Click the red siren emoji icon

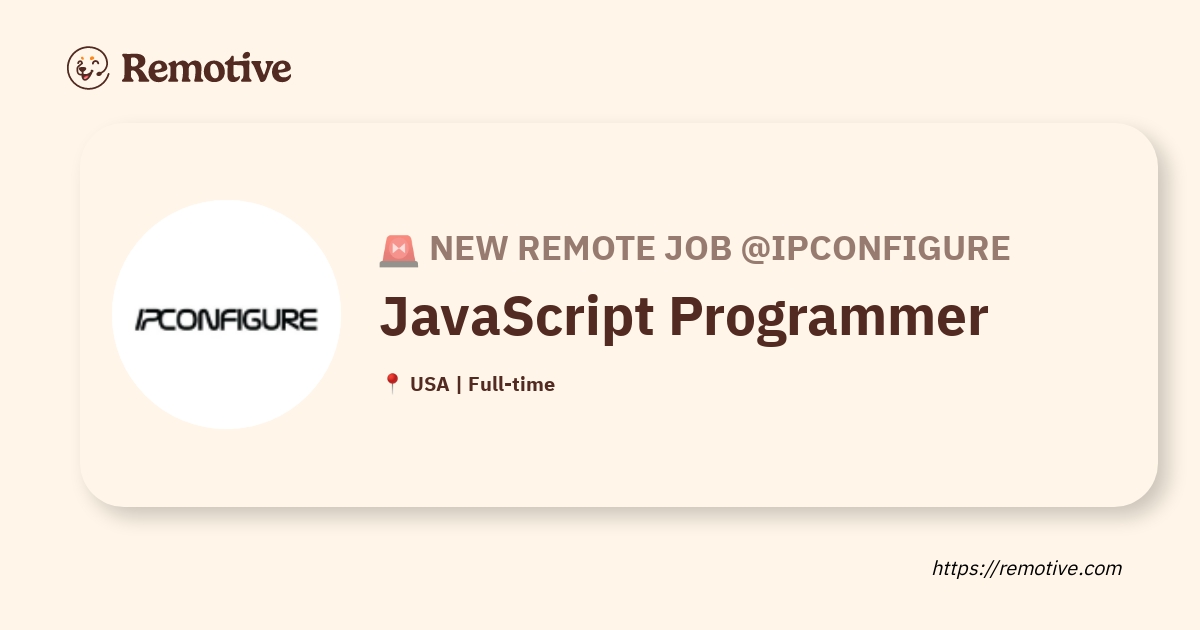(398, 250)
